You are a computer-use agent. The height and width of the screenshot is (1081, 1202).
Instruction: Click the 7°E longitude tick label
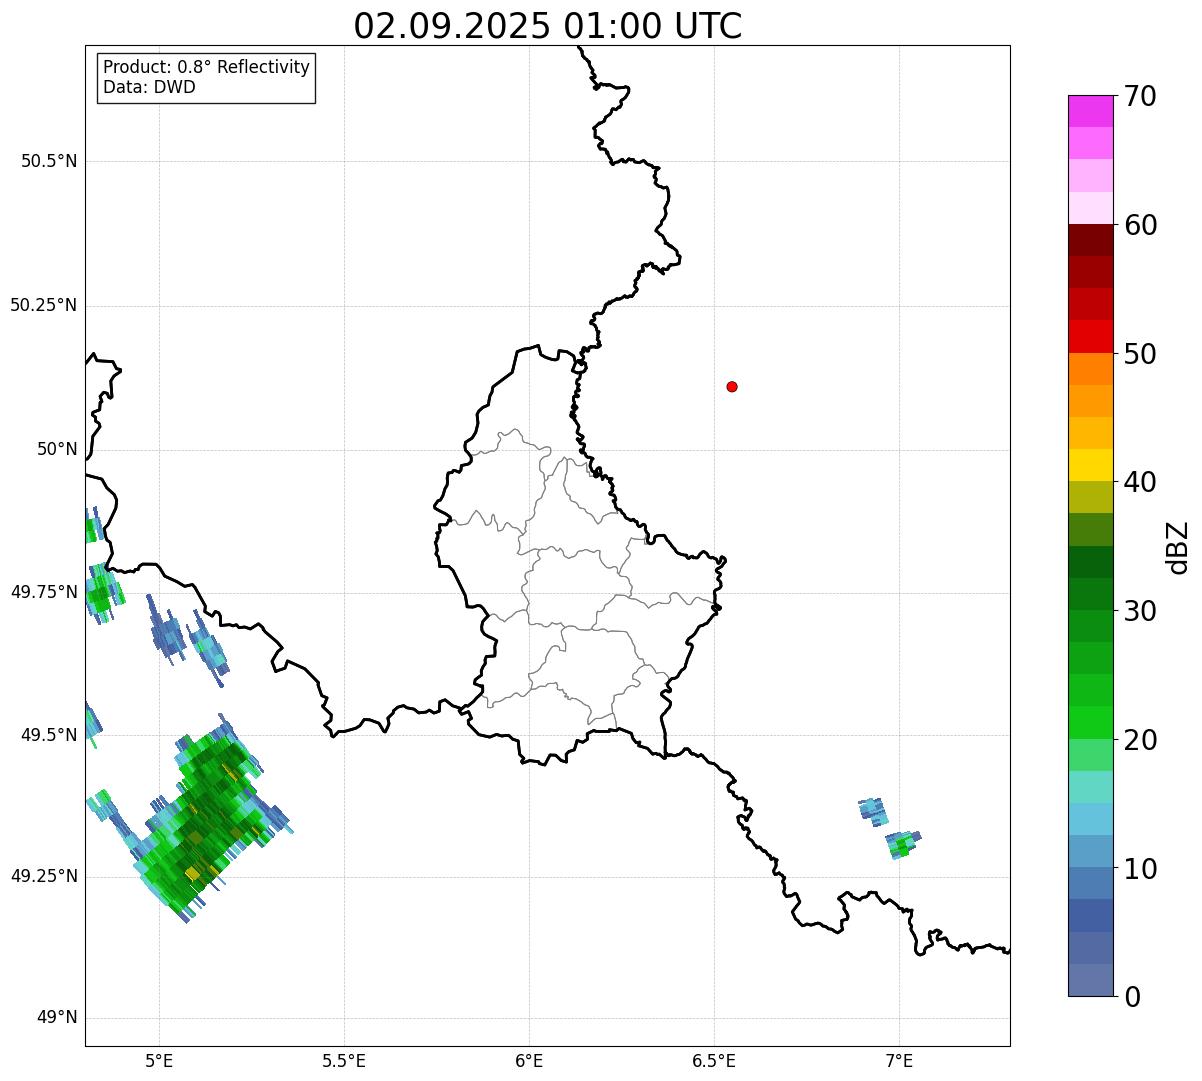coord(899,1060)
